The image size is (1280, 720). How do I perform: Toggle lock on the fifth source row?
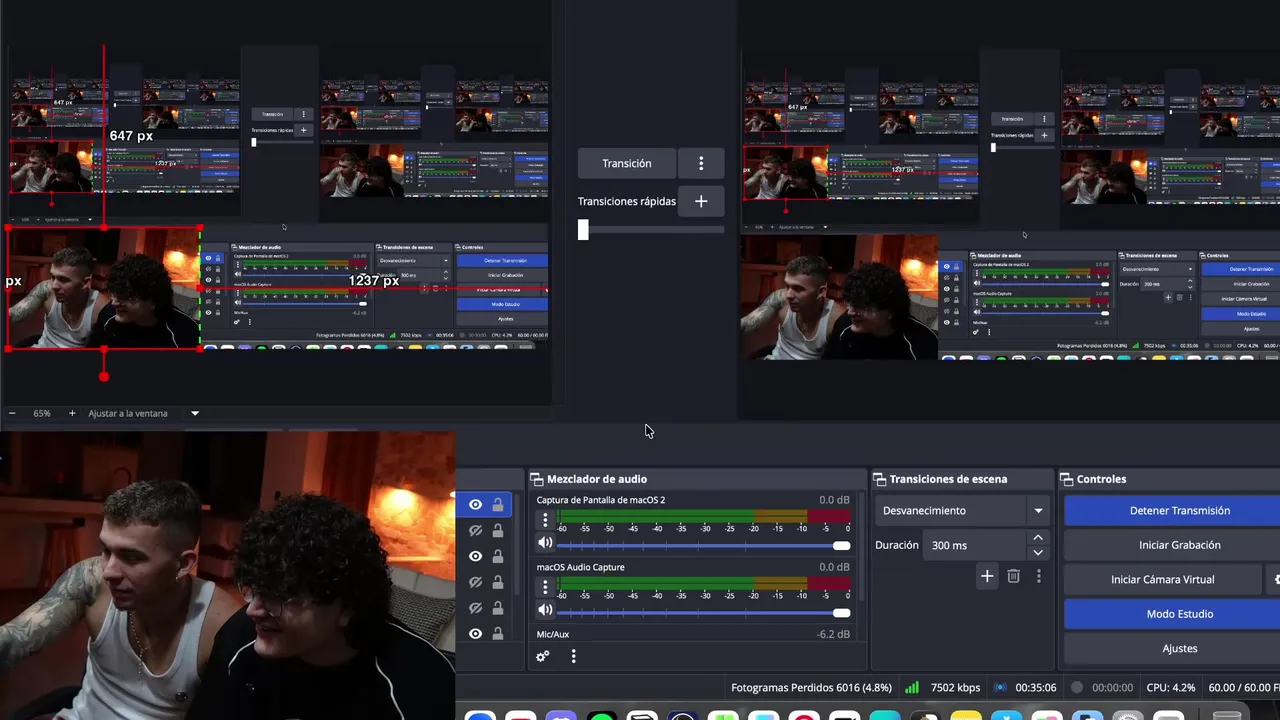click(498, 608)
